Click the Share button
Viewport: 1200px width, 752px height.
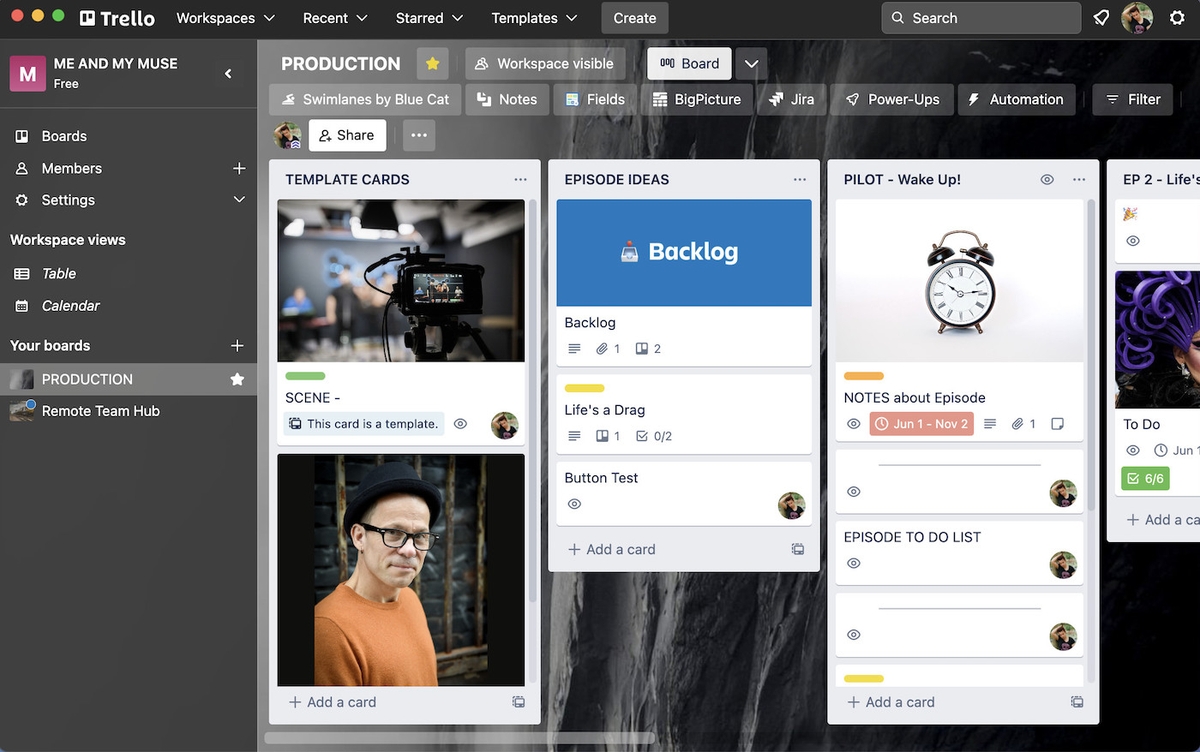(347, 135)
